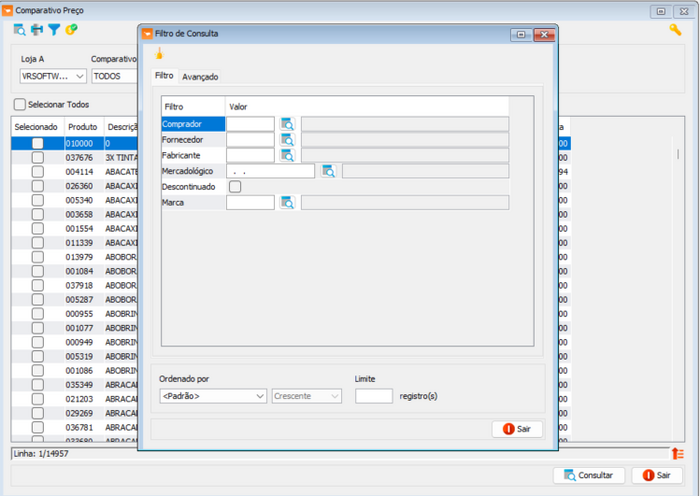Open the Mercadológico lookup search icon
Screen dimensions: 700x496
pyautogui.click(x=328, y=171)
